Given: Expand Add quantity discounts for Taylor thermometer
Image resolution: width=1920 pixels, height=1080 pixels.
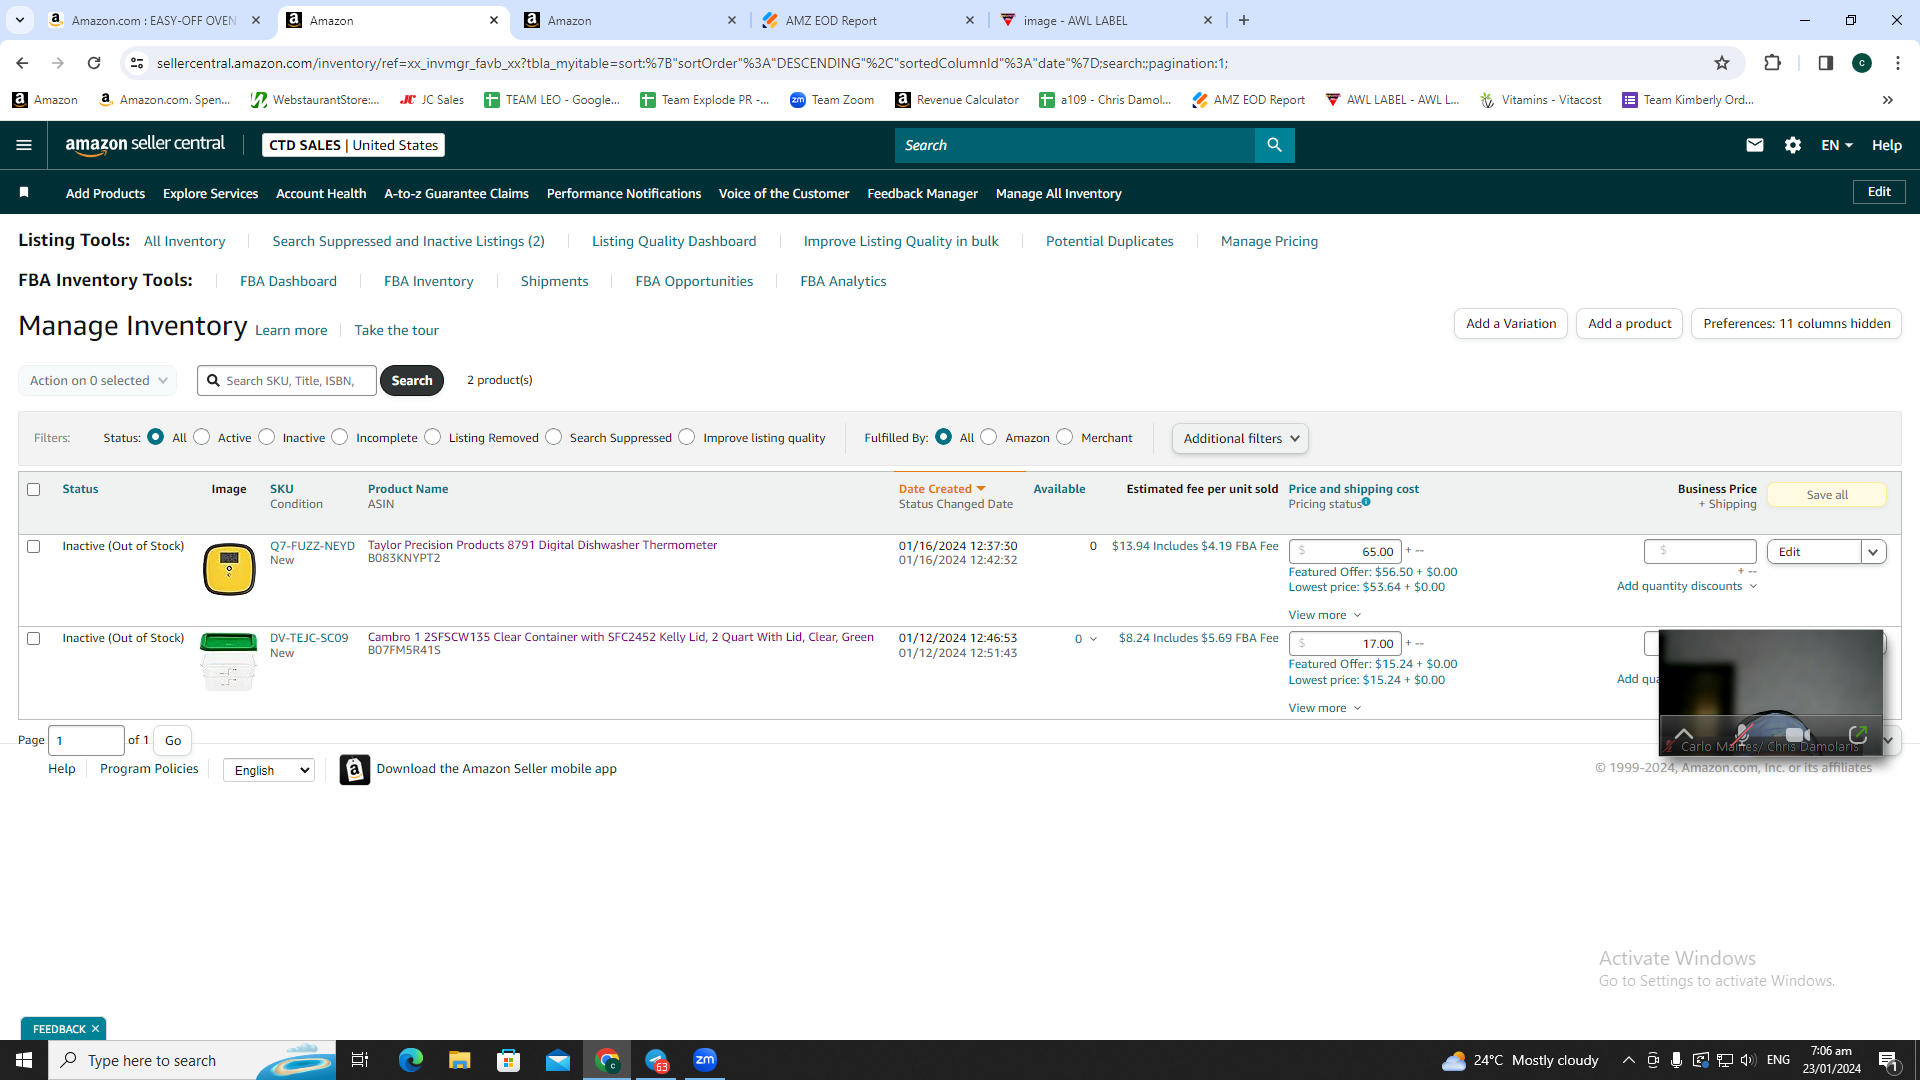Looking at the screenshot, I should (x=1687, y=586).
